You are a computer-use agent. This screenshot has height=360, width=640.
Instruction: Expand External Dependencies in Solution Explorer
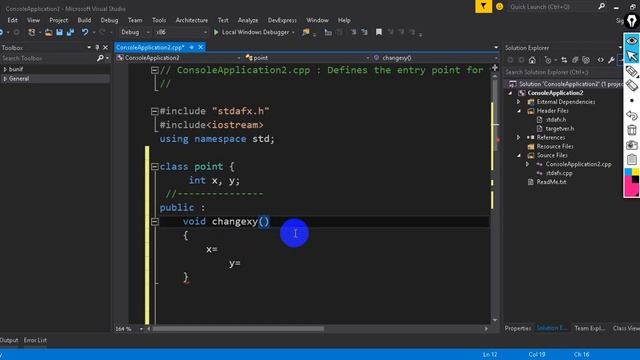519,102
